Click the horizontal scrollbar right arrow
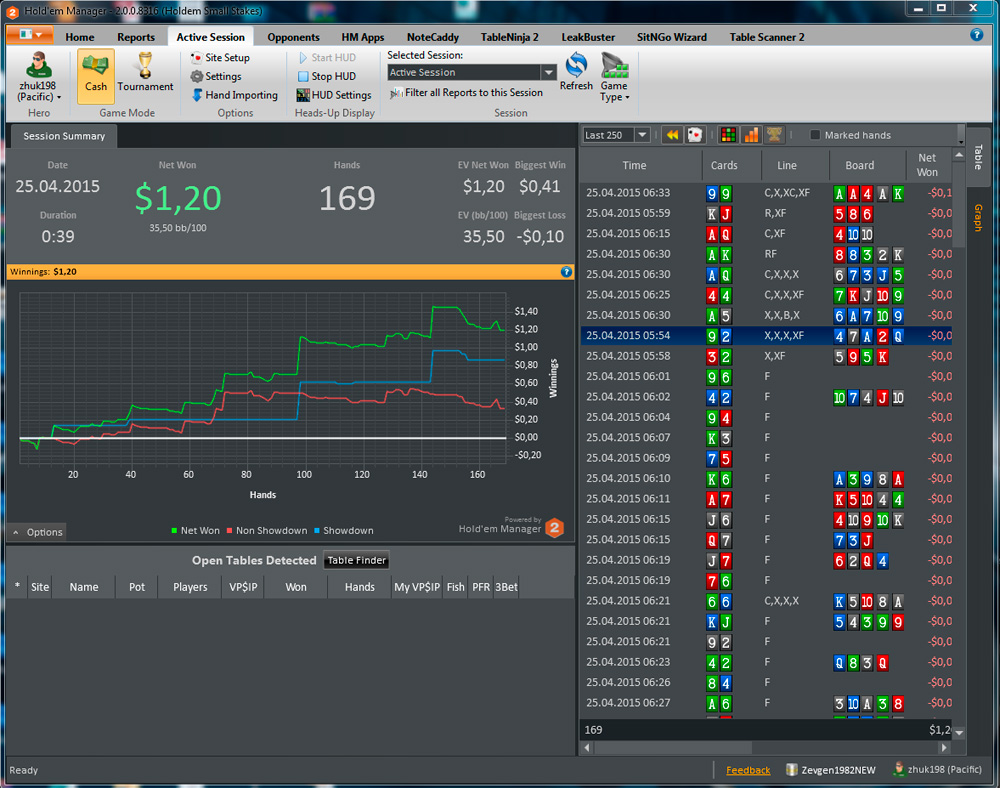1000x788 pixels. 945,747
